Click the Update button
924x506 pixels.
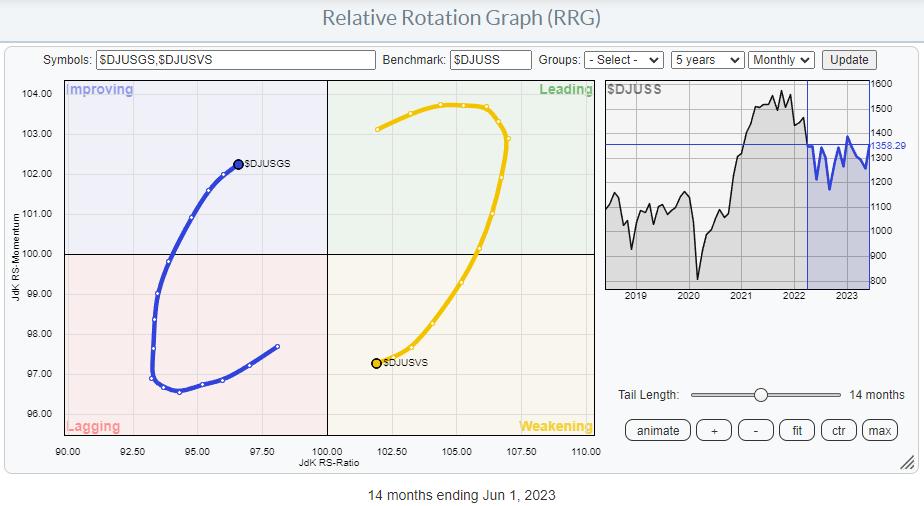point(849,60)
